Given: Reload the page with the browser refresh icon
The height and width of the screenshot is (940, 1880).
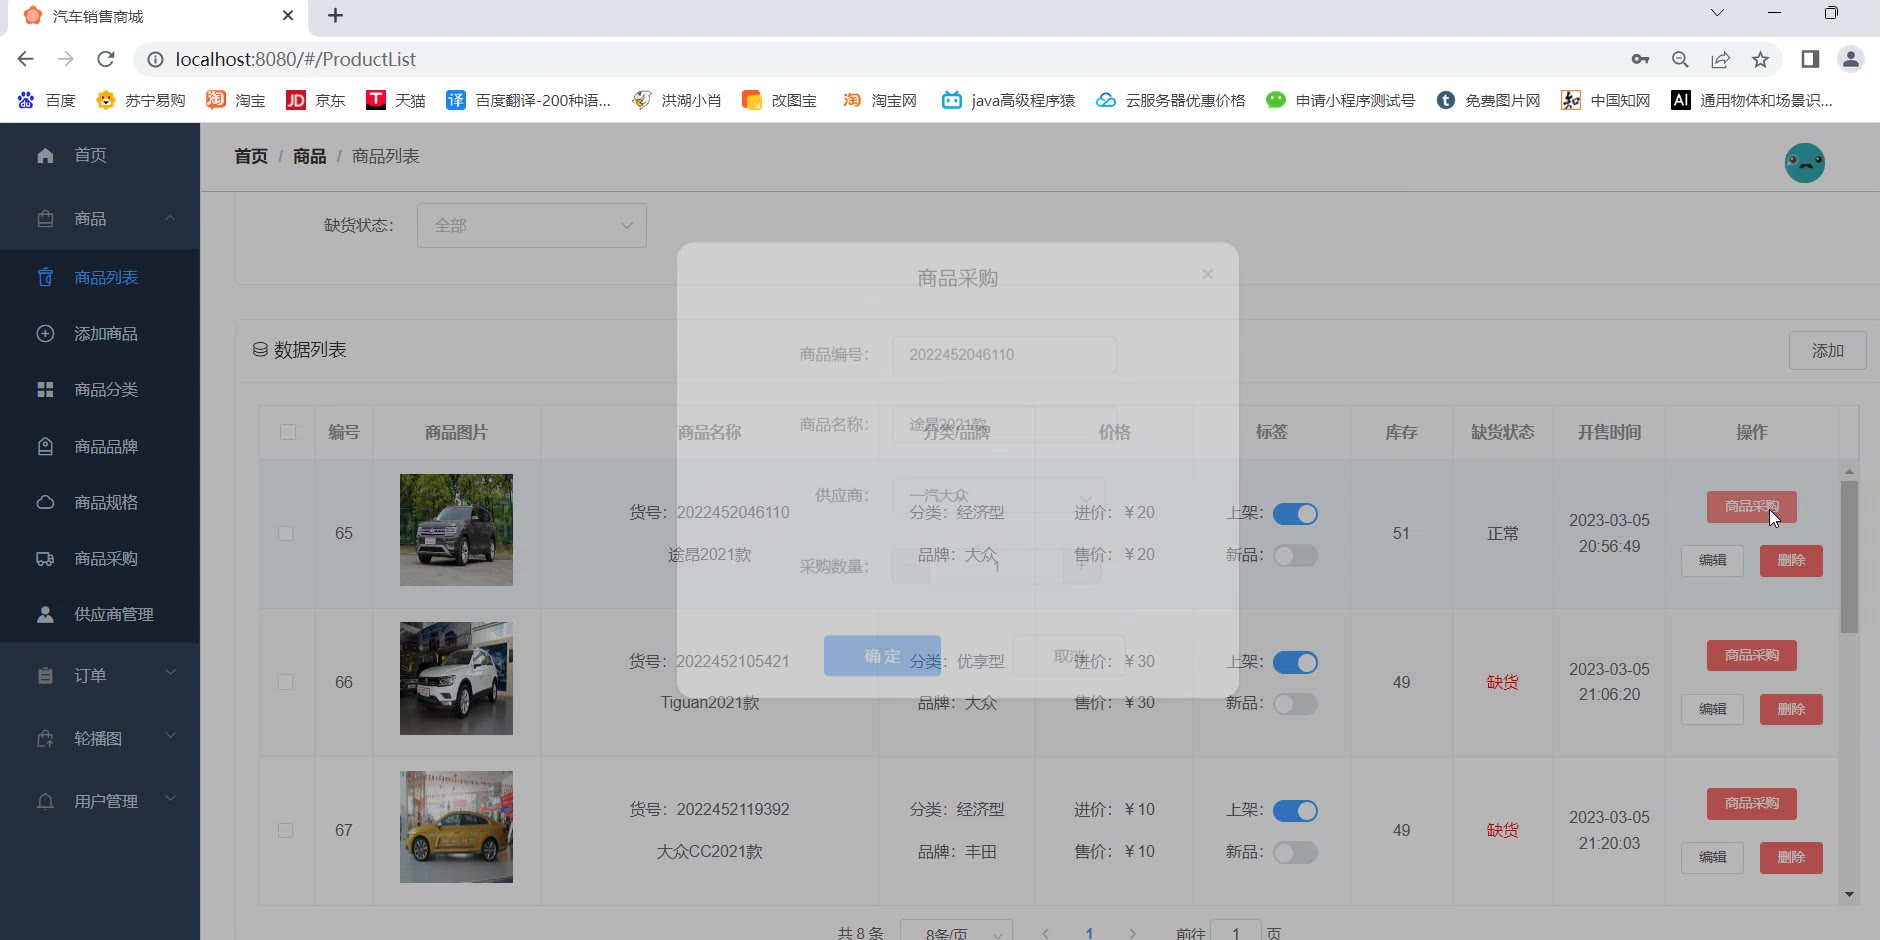Looking at the screenshot, I should tap(105, 59).
